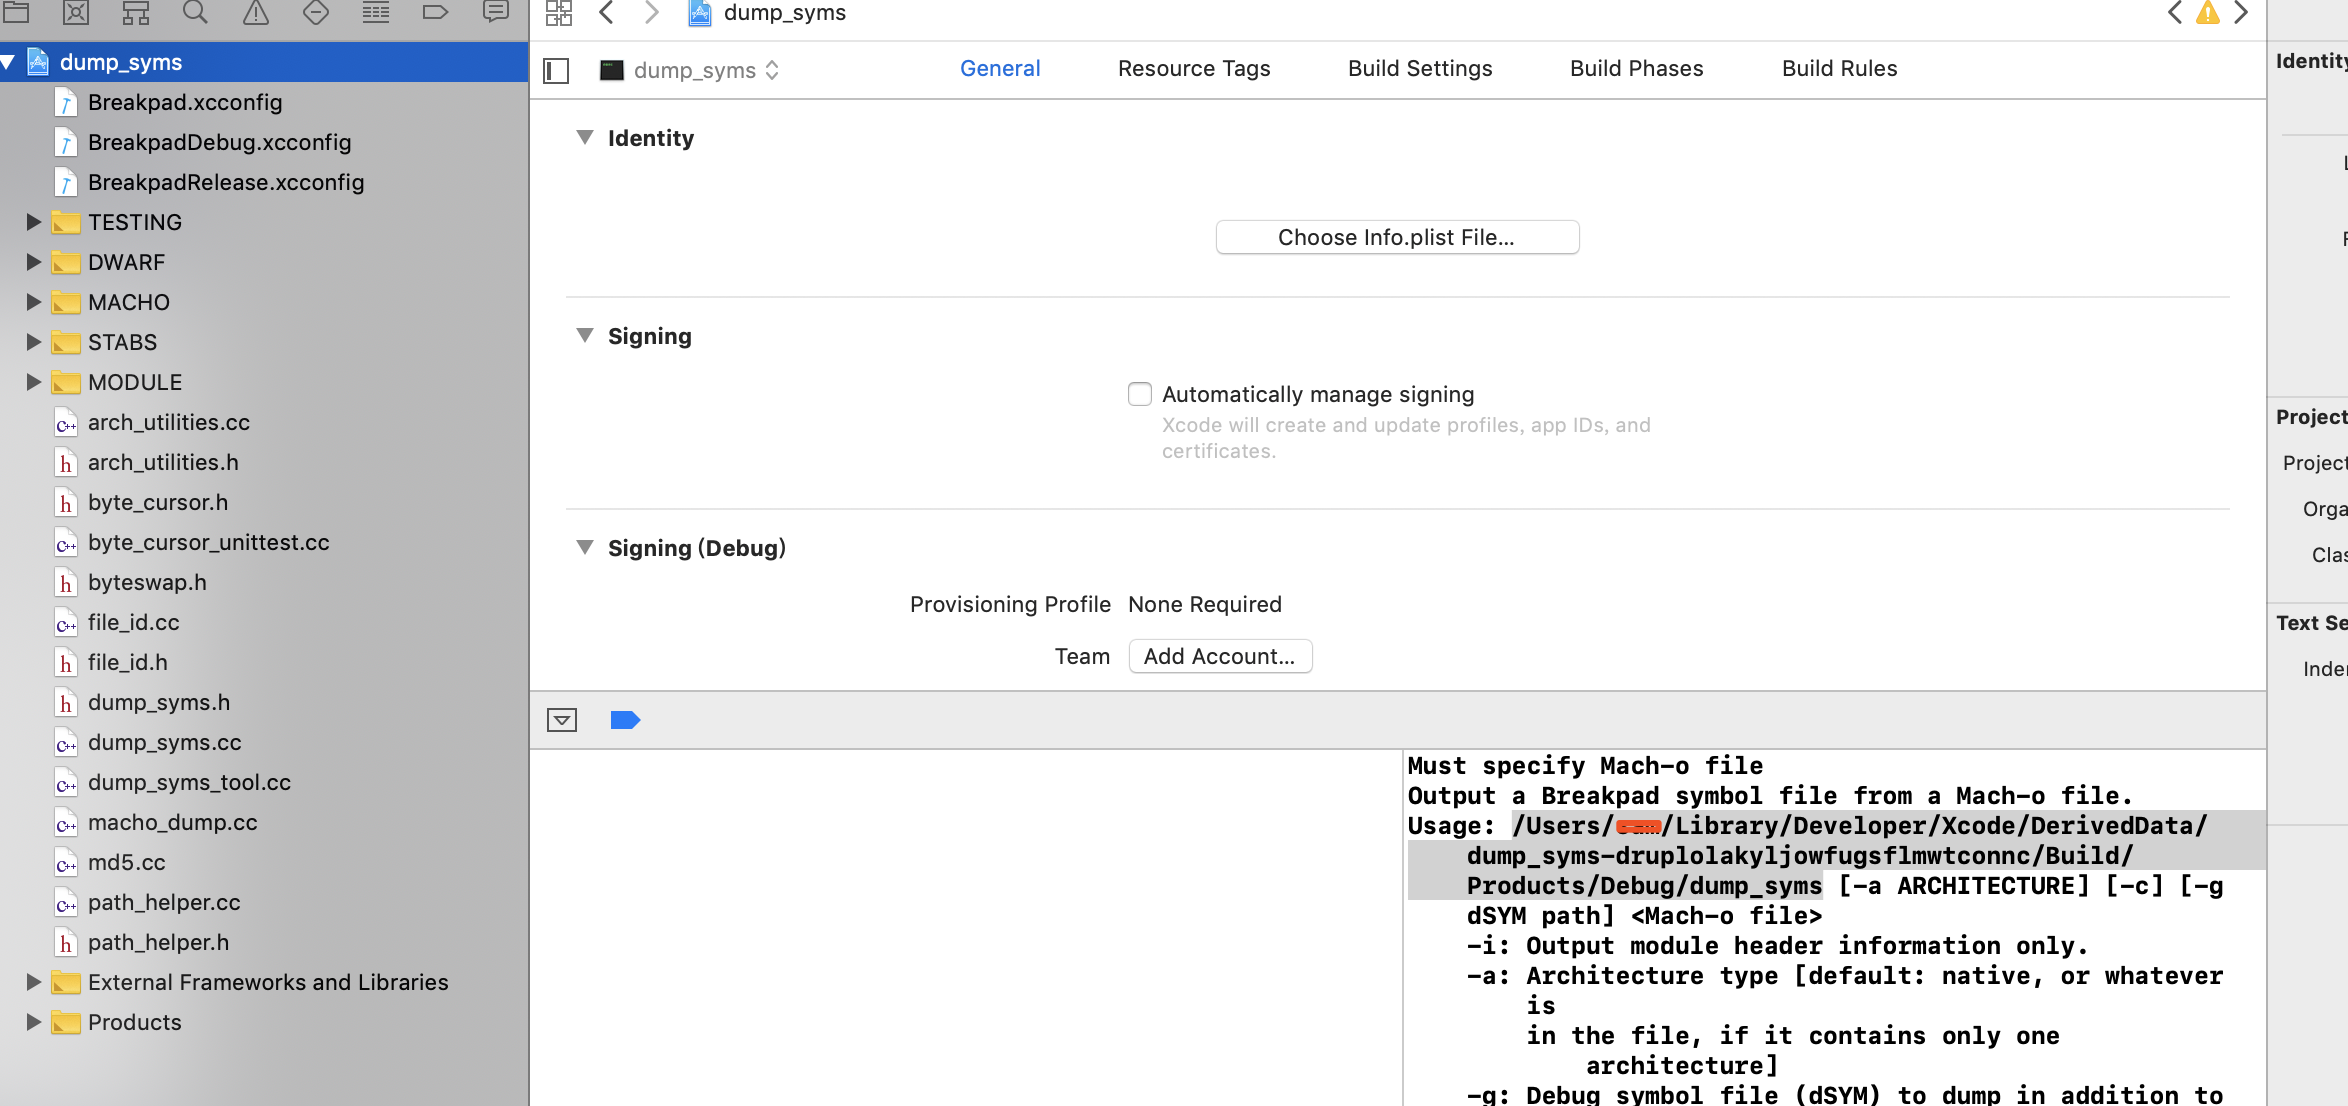Image resolution: width=2348 pixels, height=1106 pixels.
Task: Switch to the Build Phases tab
Action: [1636, 68]
